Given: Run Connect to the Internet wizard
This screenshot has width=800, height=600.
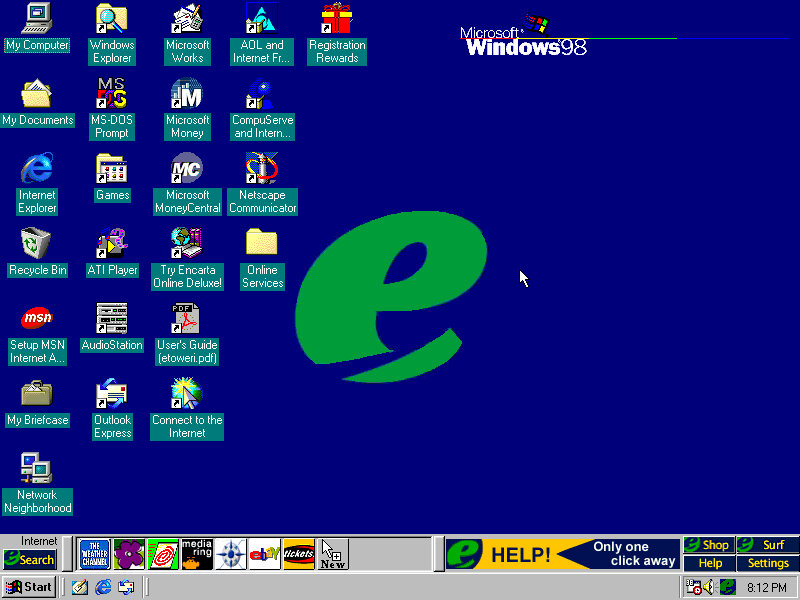Looking at the screenshot, I should (187, 395).
